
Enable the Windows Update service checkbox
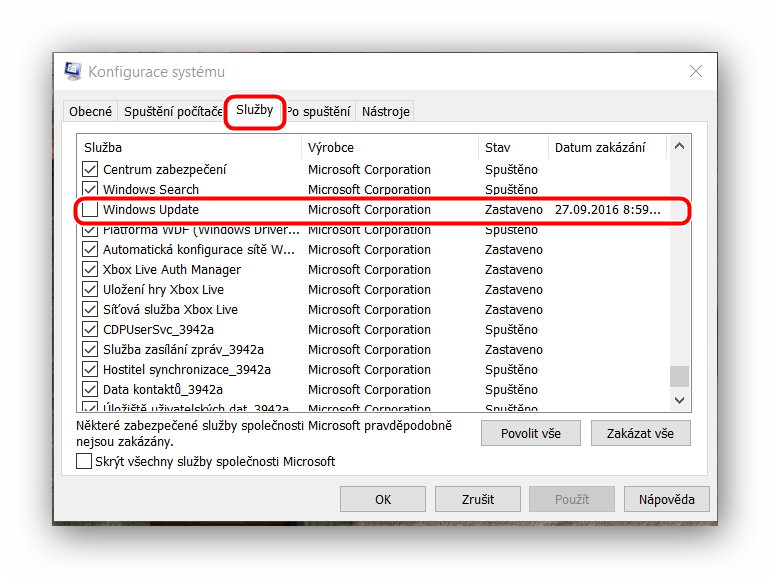pyautogui.click(x=90, y=210)
